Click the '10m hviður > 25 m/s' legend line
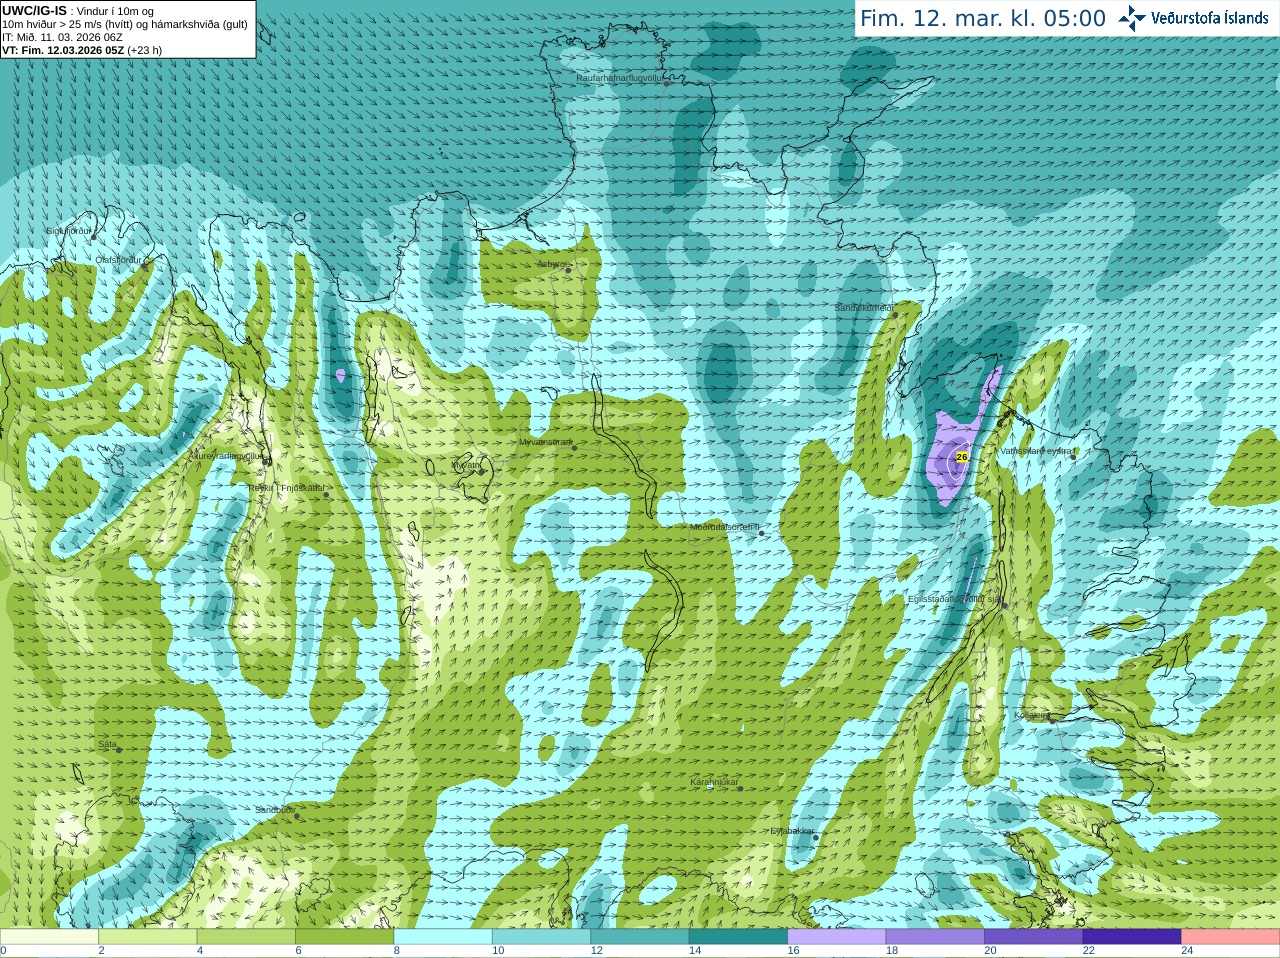Image resolution: width=1280 pixels, height=958 pixels. click(x=125, y=24)
